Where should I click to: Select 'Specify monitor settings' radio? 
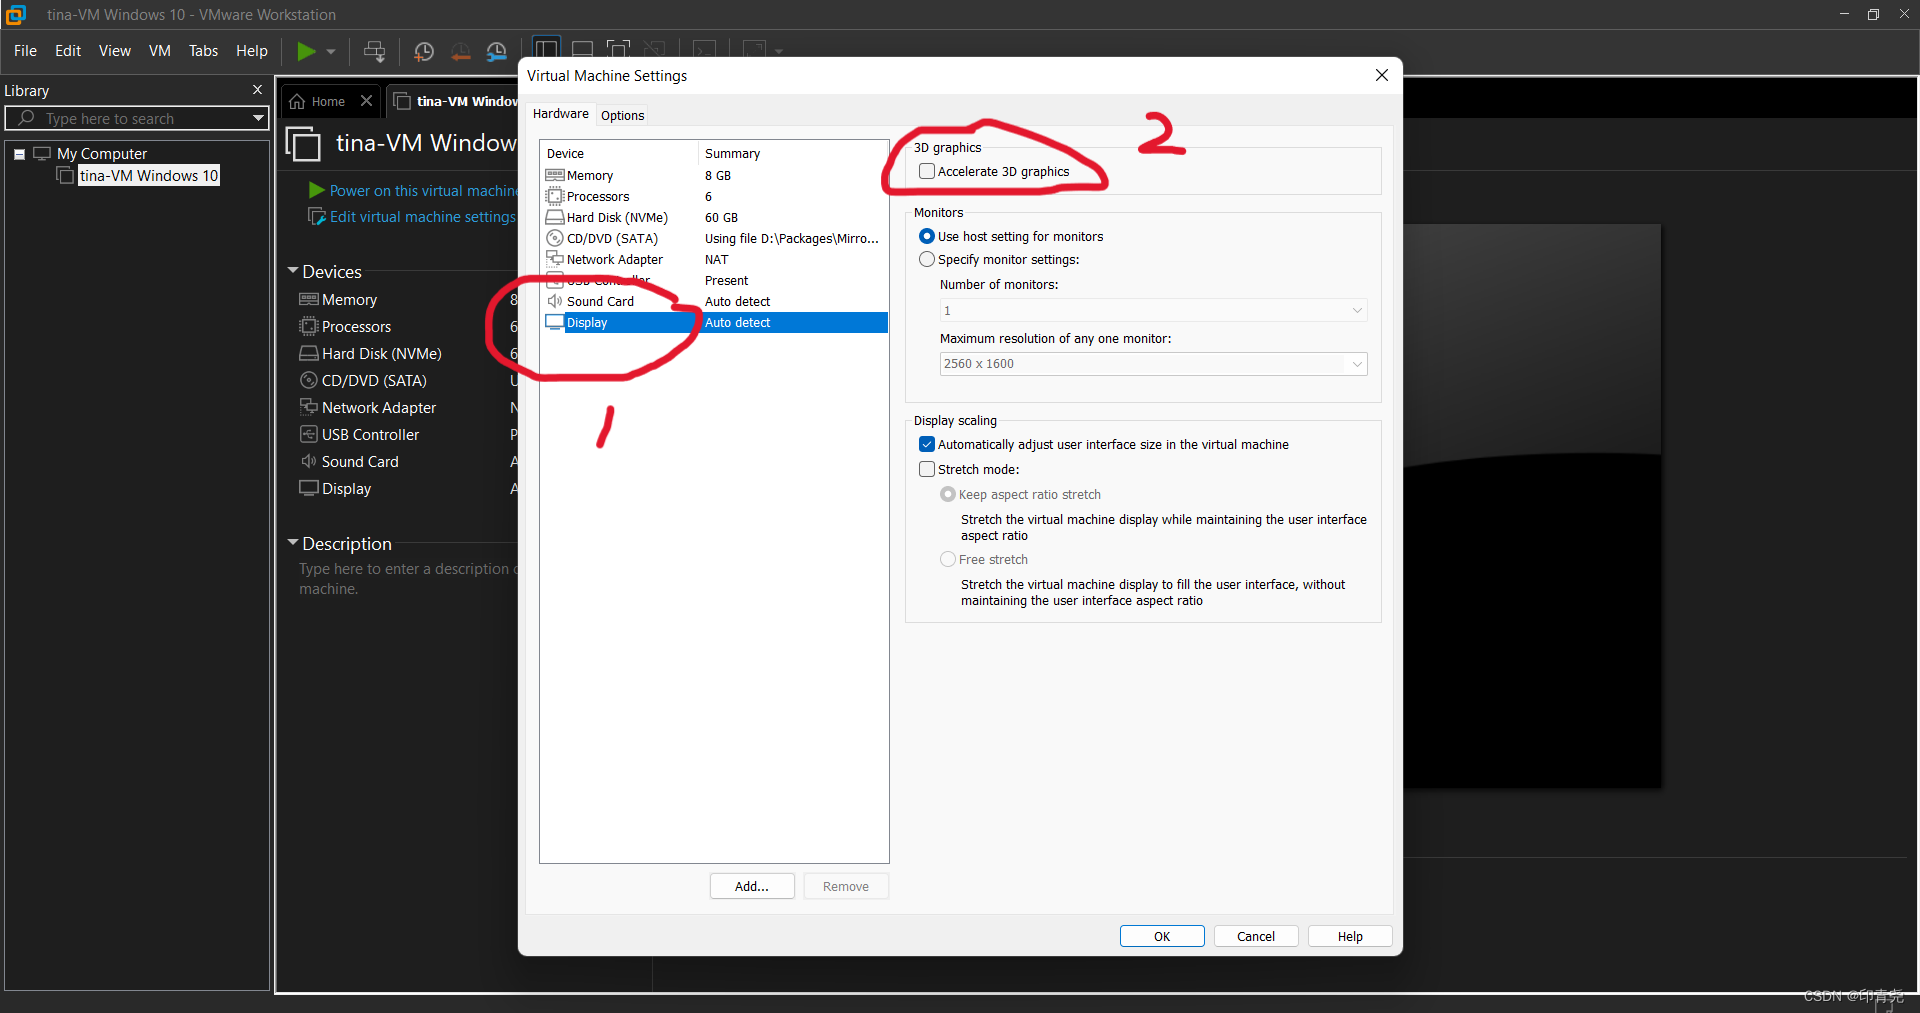tap(927, 260)
